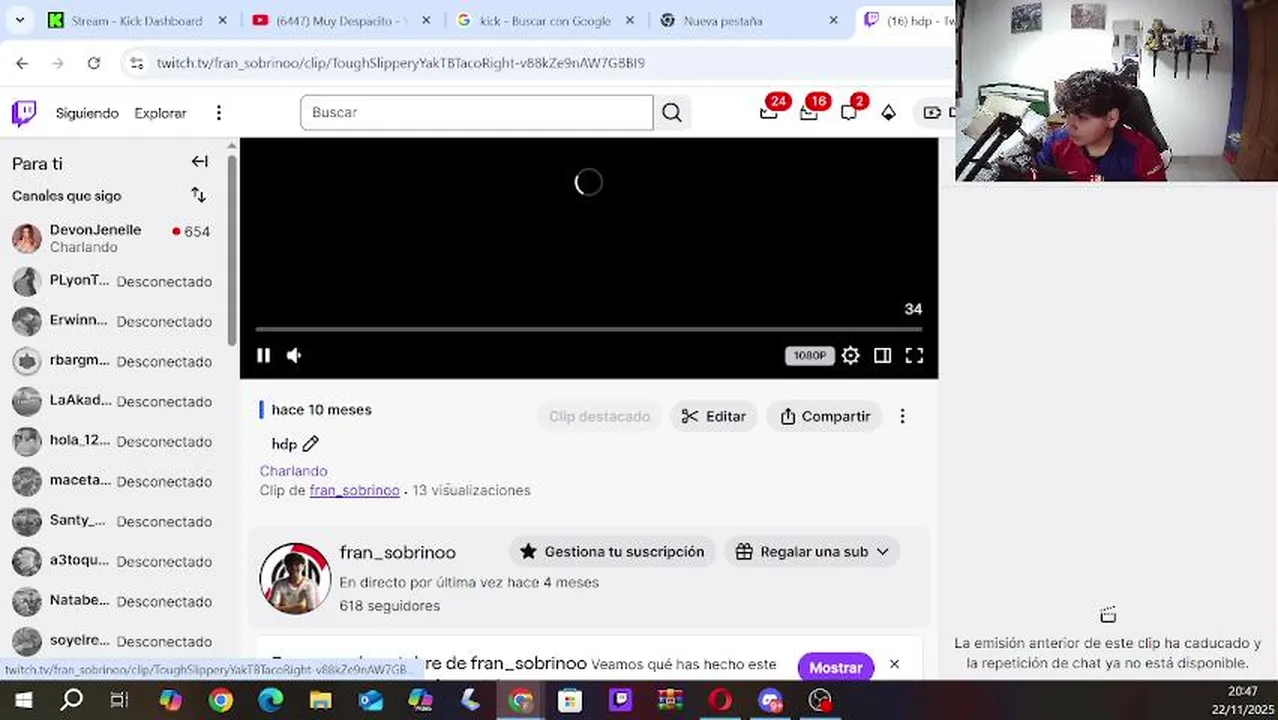Screen dimensions: 1278x720
Task: Open the Twitch home logo
Action: [24, 113]
